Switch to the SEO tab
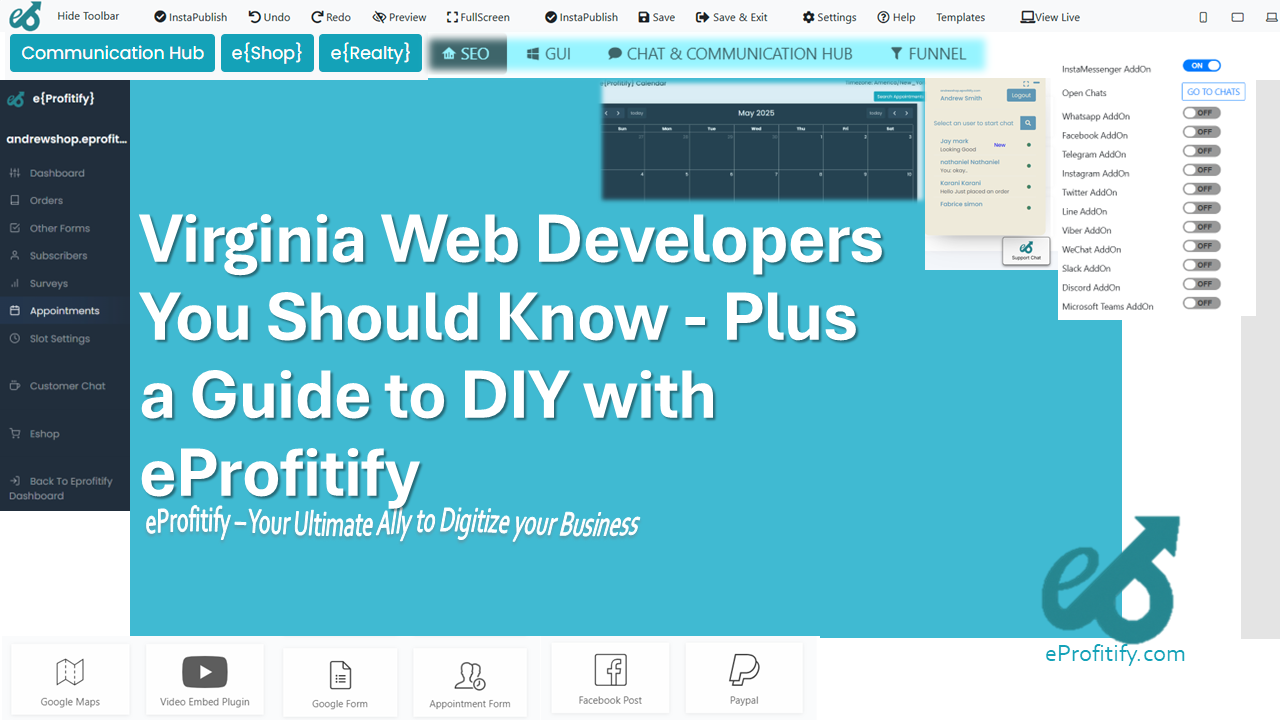The width and height of the screenshot is (1280, 720). coord(467,54)
